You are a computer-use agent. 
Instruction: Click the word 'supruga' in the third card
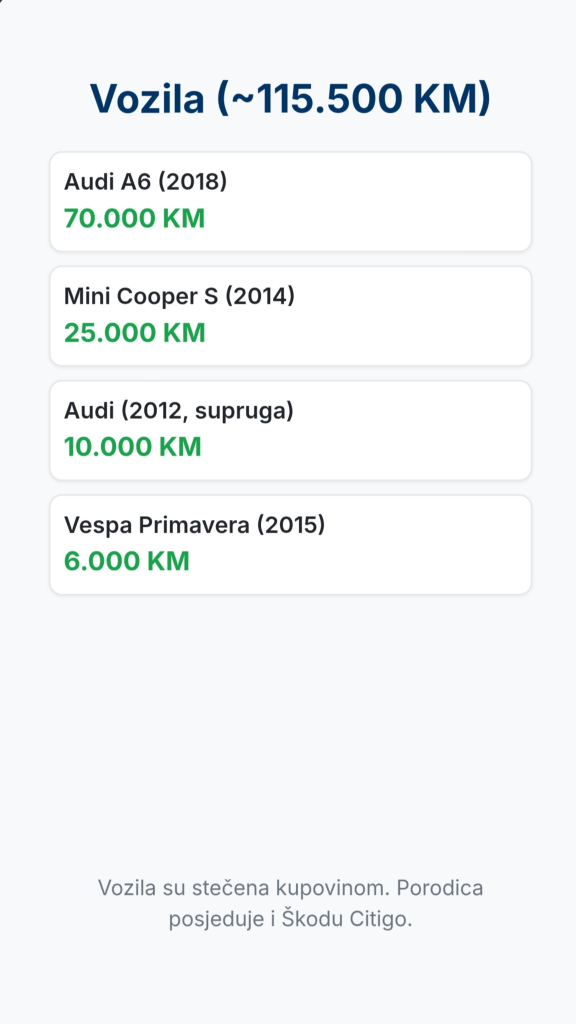point(240,411)
